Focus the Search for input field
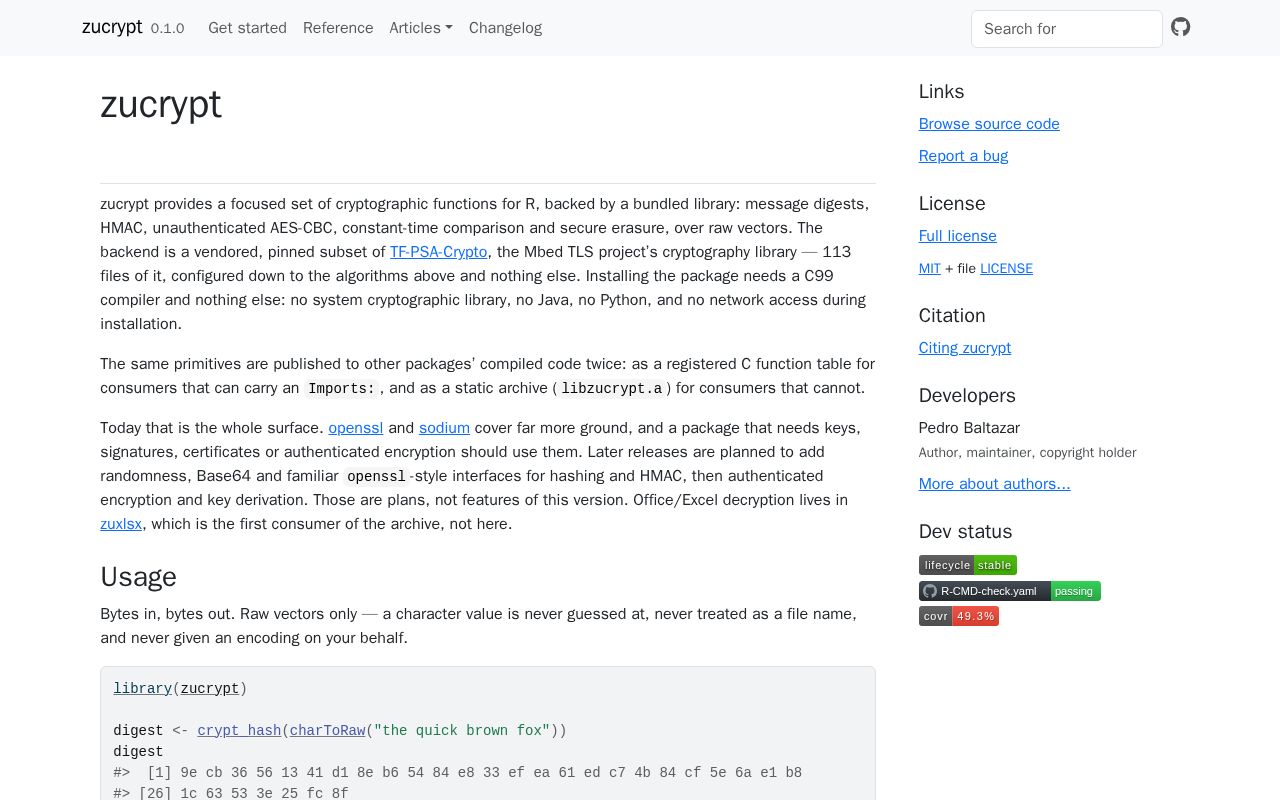Image resolution: width=1280 pixels, height=800 pixels. coord(1067,29)
